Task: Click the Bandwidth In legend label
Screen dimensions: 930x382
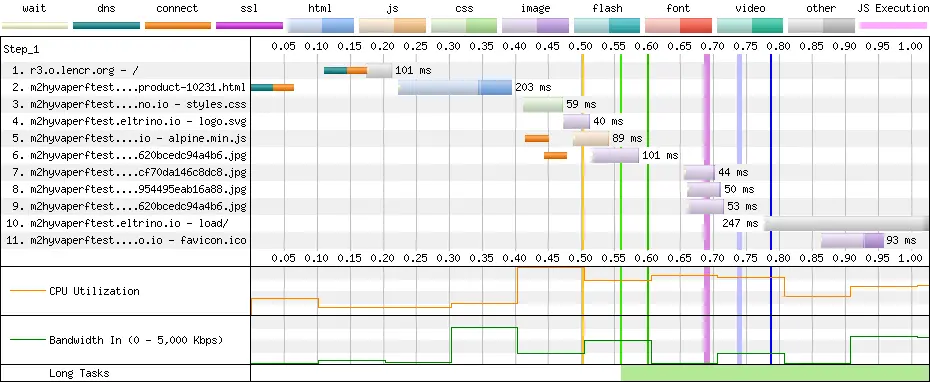Action: point(136,340)
